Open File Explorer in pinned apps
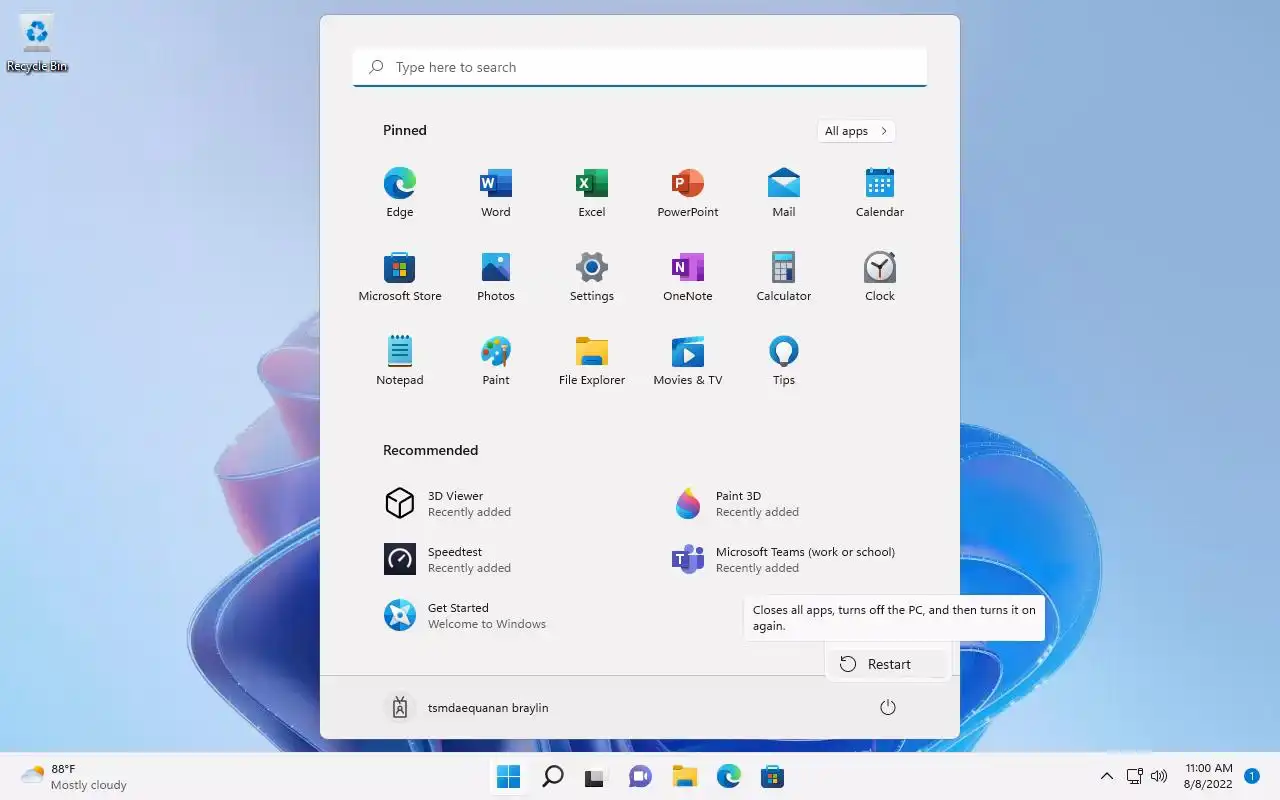 tap(592, 361)
